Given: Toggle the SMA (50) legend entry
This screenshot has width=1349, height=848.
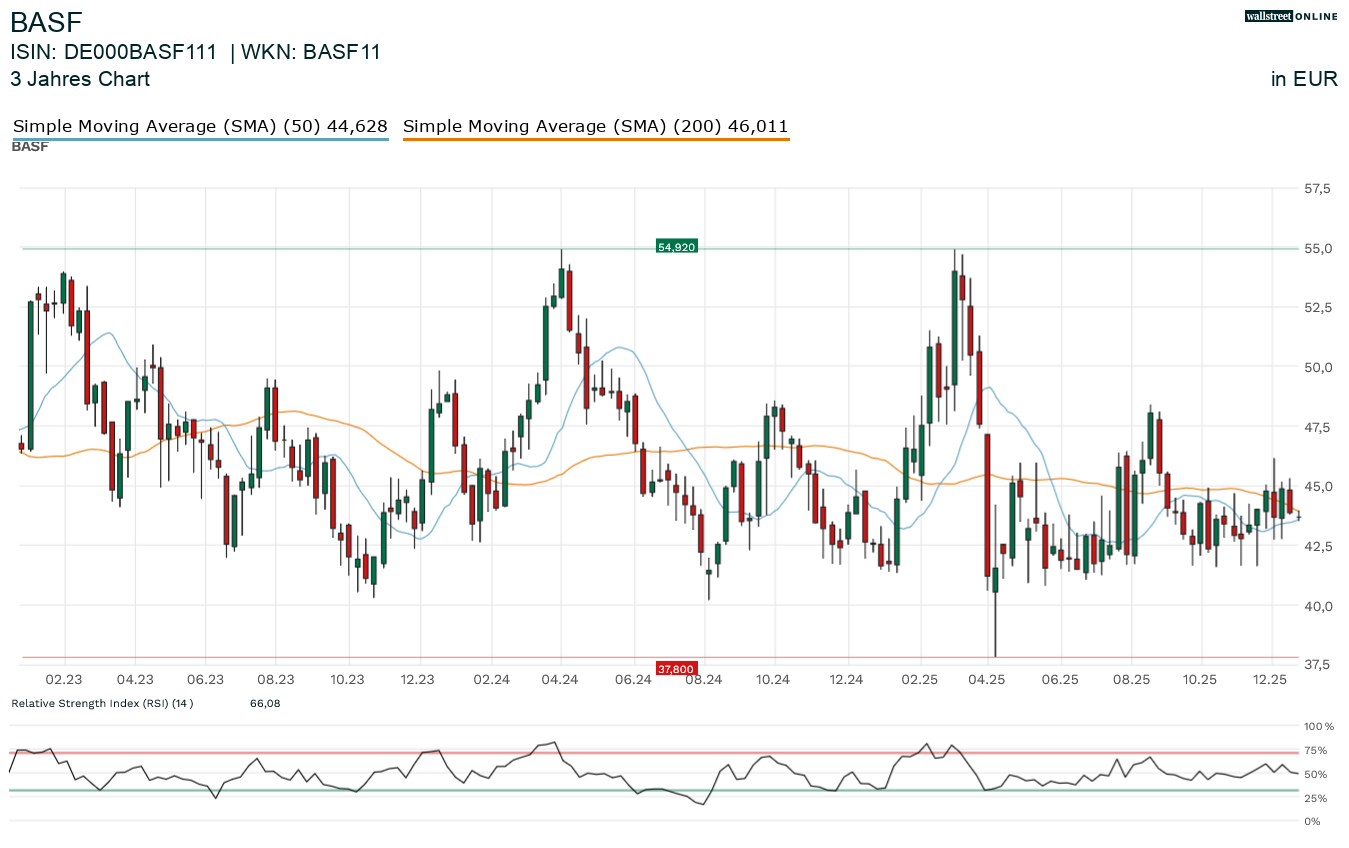Looking at the screenshot, I should coord(200,126).
